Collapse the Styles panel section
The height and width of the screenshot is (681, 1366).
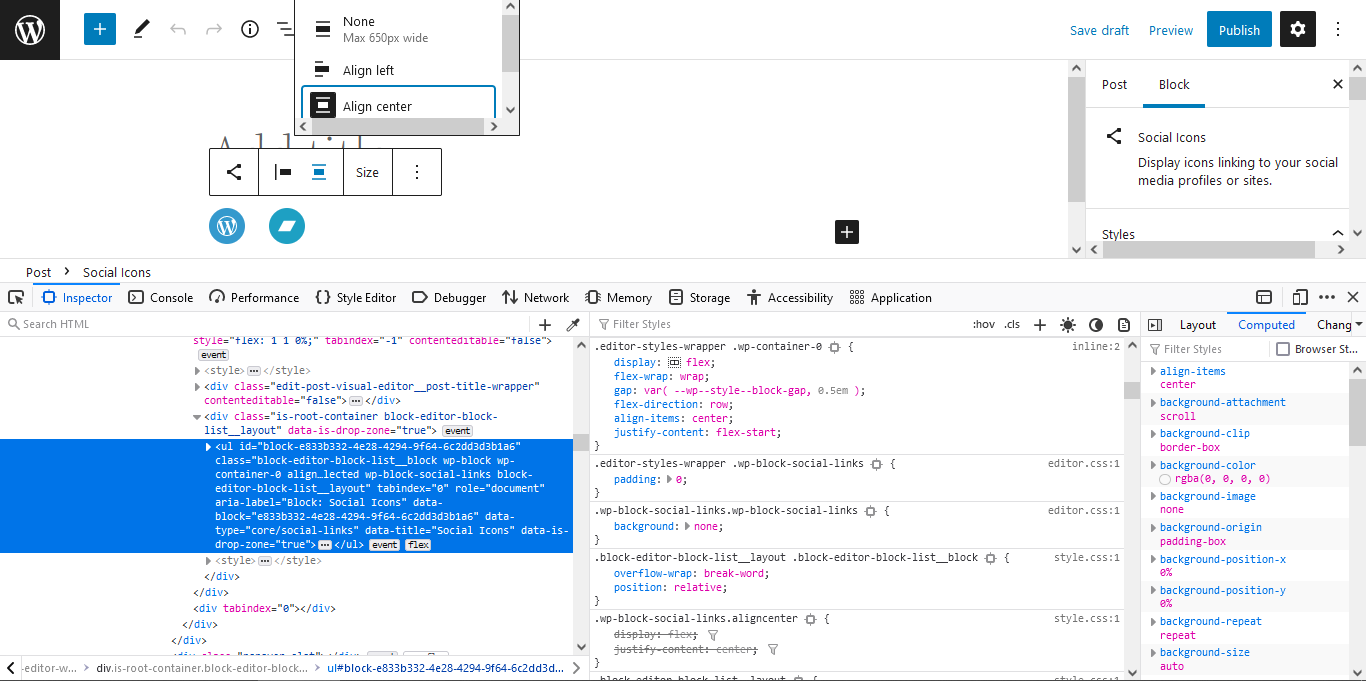pyautogui.click(x=1337, y=234)
